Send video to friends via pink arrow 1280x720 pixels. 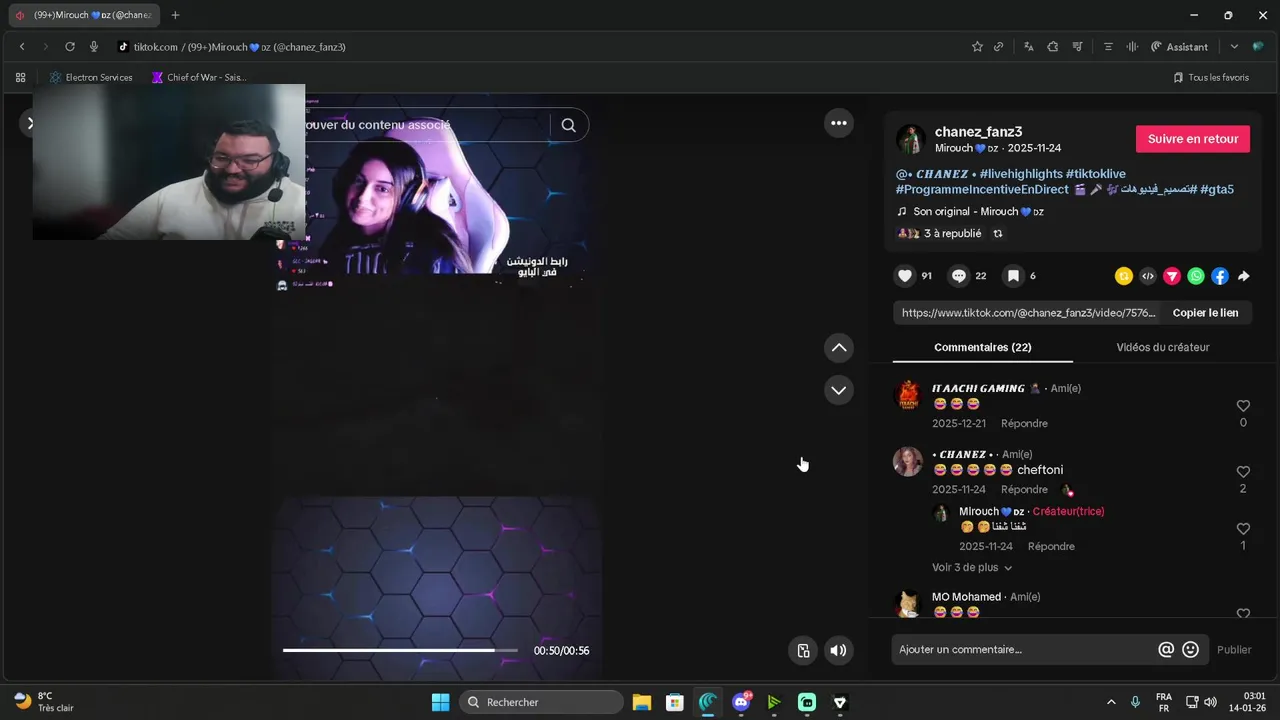(1172, 276)
